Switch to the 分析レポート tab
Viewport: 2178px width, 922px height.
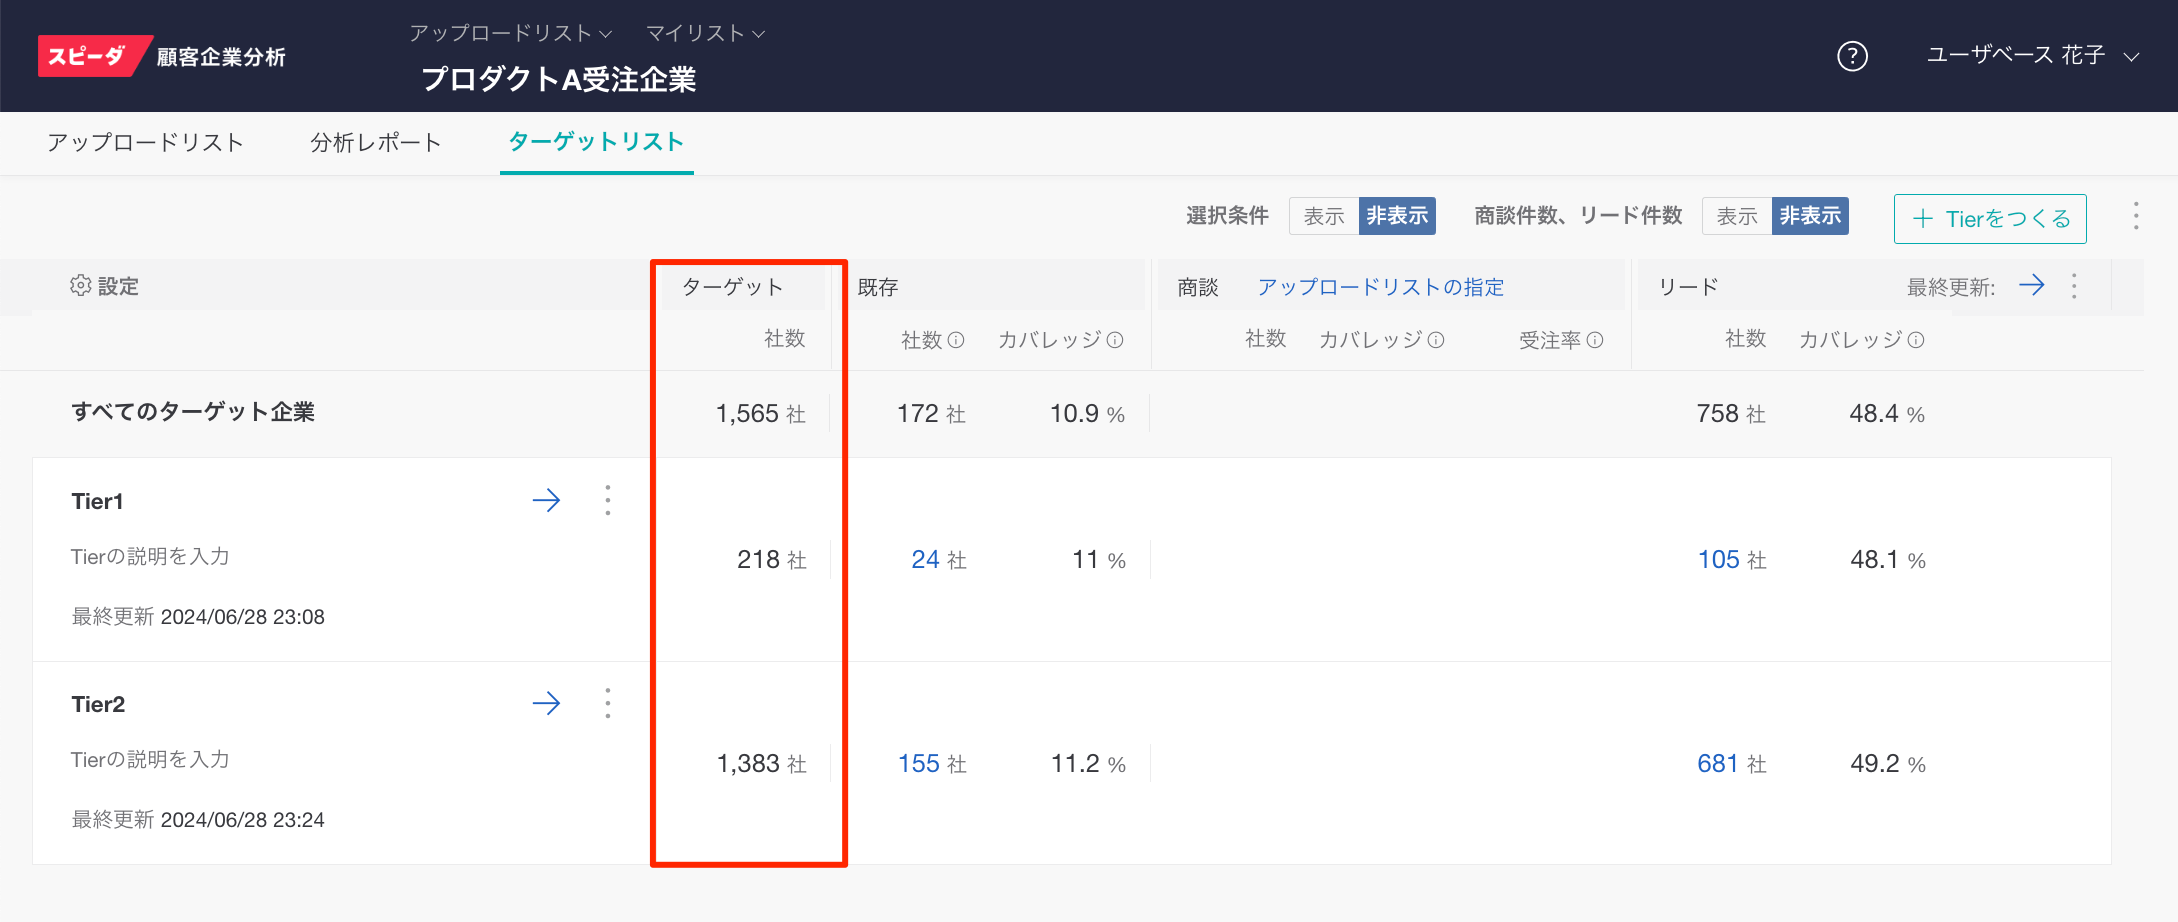click(x=375, y=143)
